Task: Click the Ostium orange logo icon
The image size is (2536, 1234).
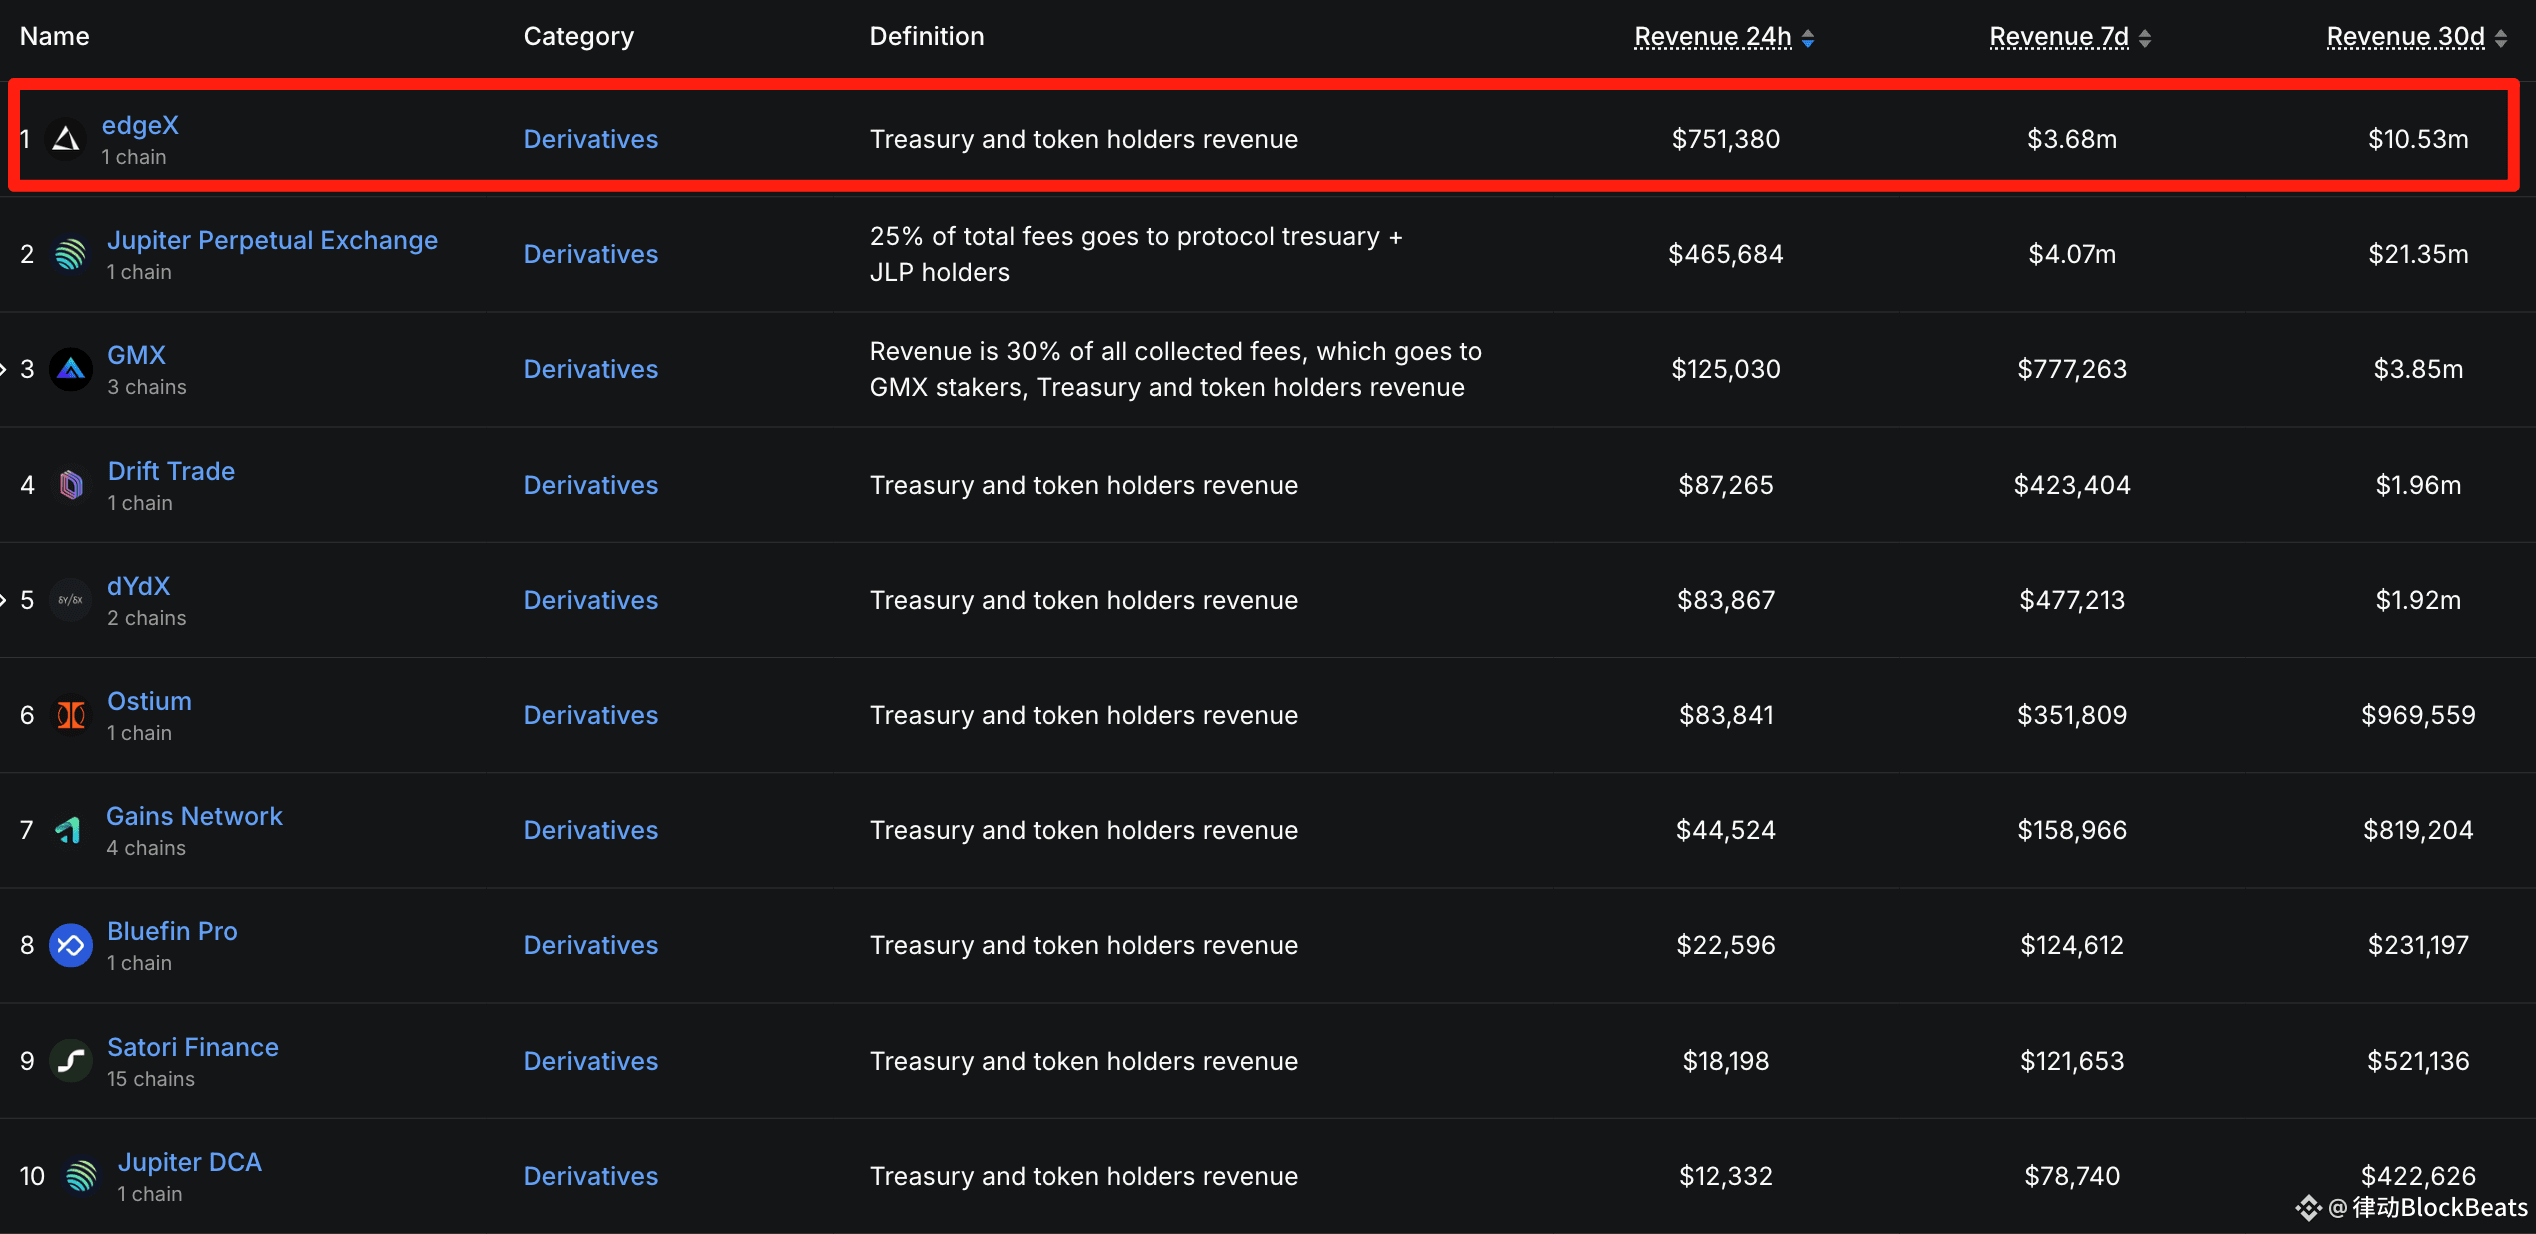Action: (70, 715)
